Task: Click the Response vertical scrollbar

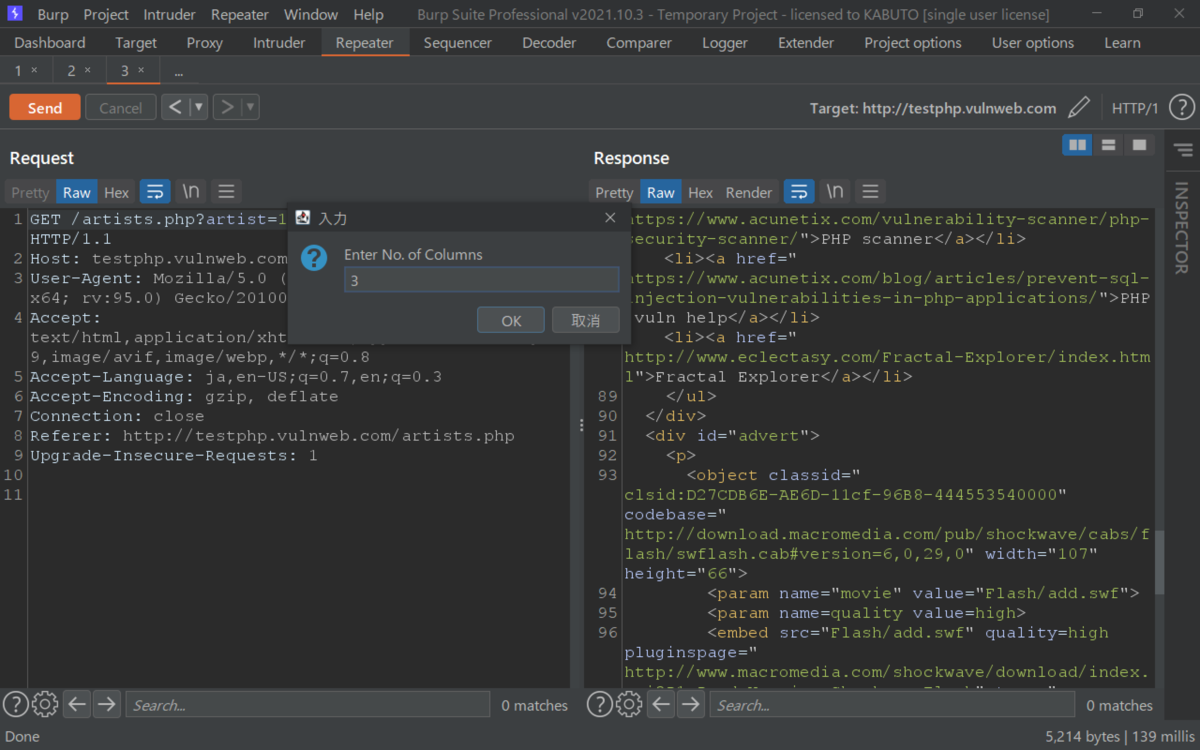Action: tap(1160, 562)
